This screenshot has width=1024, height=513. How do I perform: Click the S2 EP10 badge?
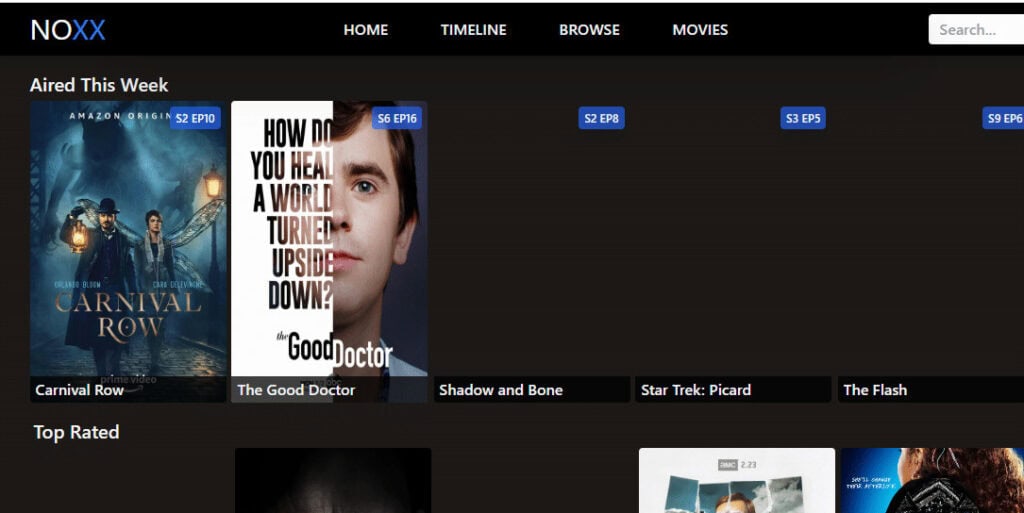point(195,118)
